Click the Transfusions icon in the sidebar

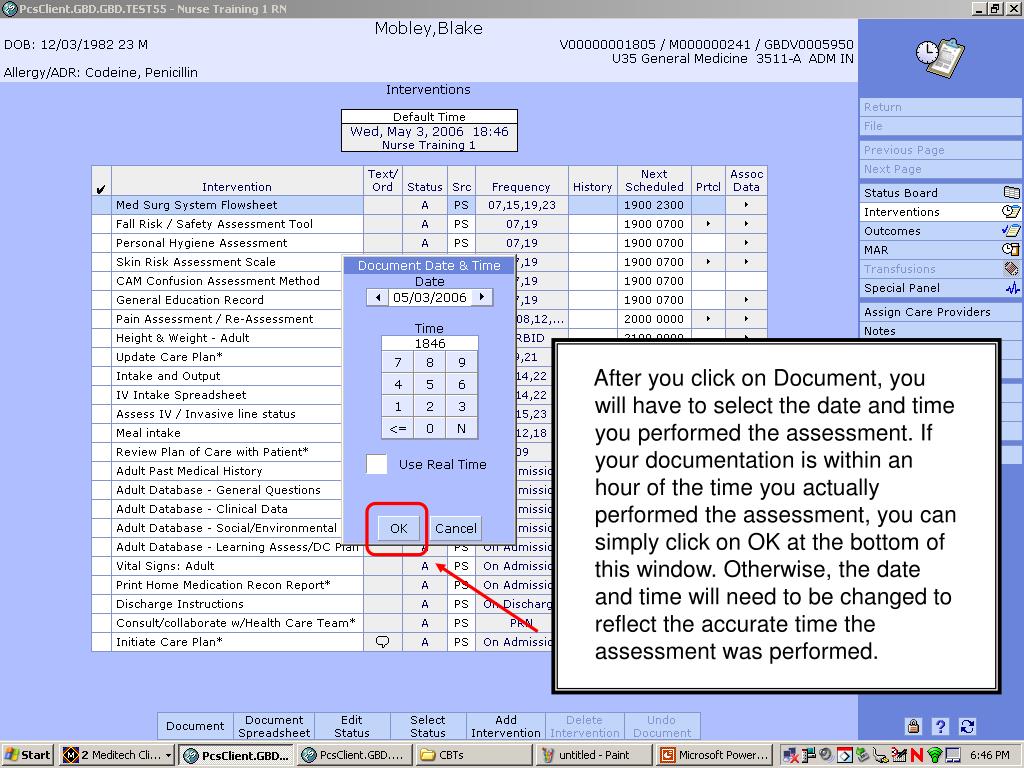coord(1011,268)
